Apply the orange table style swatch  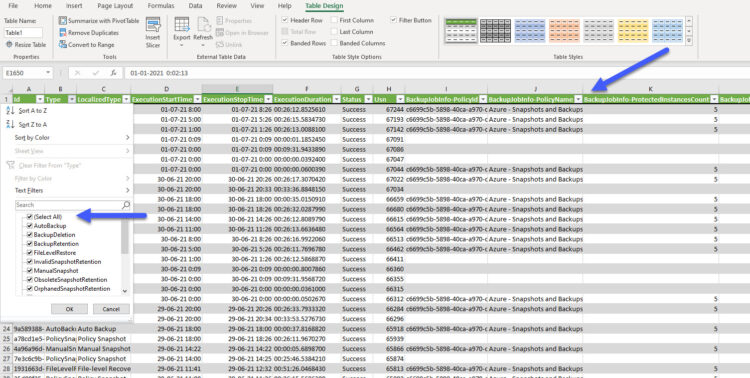564,31
